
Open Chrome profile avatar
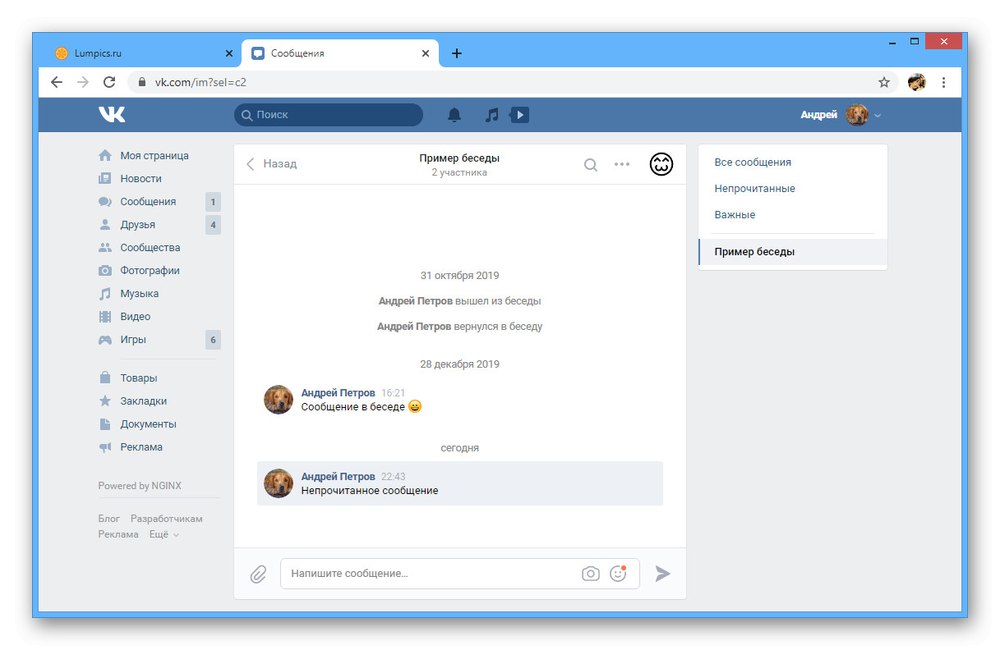click(916, 82)
